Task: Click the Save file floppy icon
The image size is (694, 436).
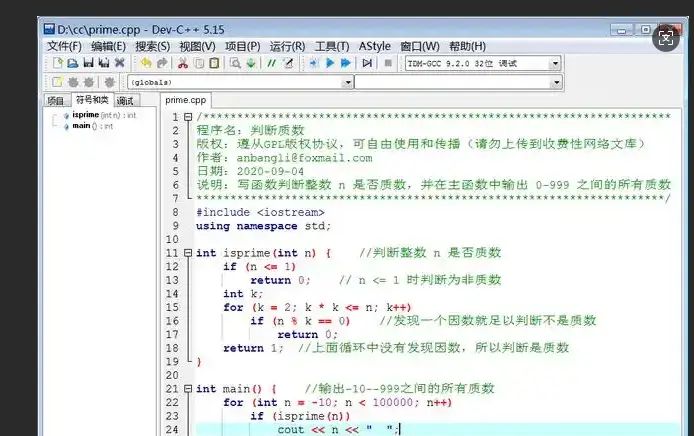Action: (89, 63)
